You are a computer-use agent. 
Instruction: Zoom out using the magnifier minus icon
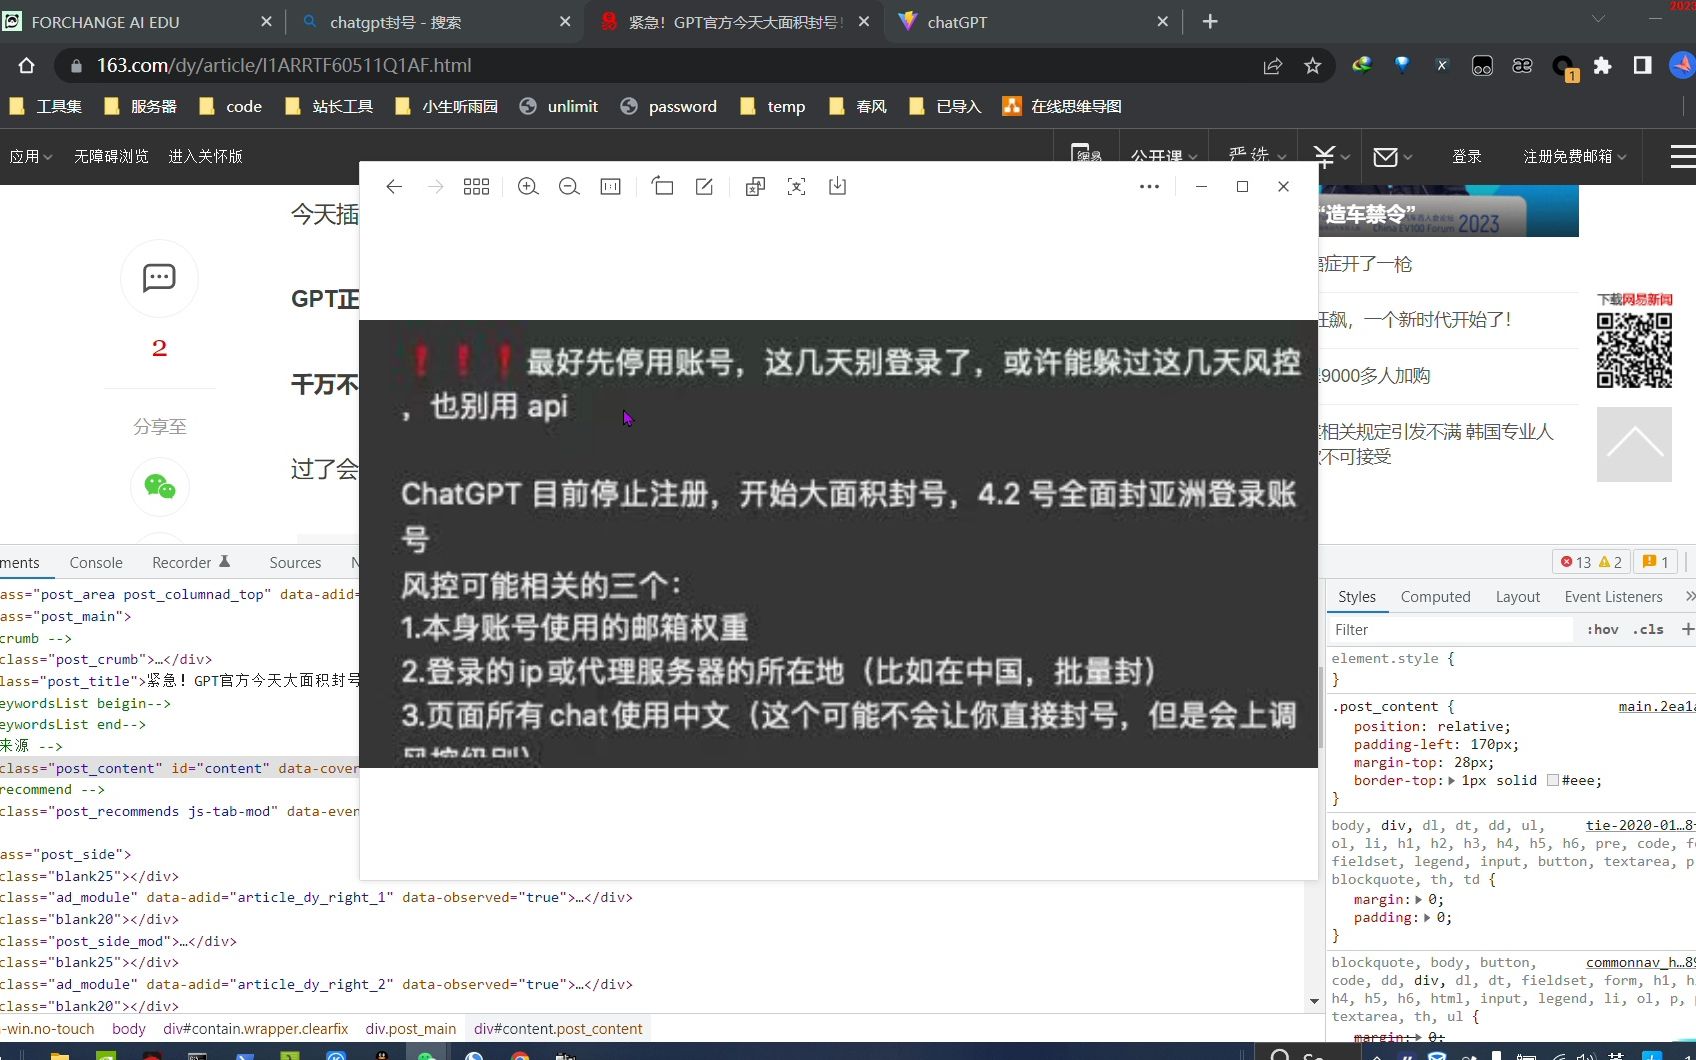pos(568,186)
